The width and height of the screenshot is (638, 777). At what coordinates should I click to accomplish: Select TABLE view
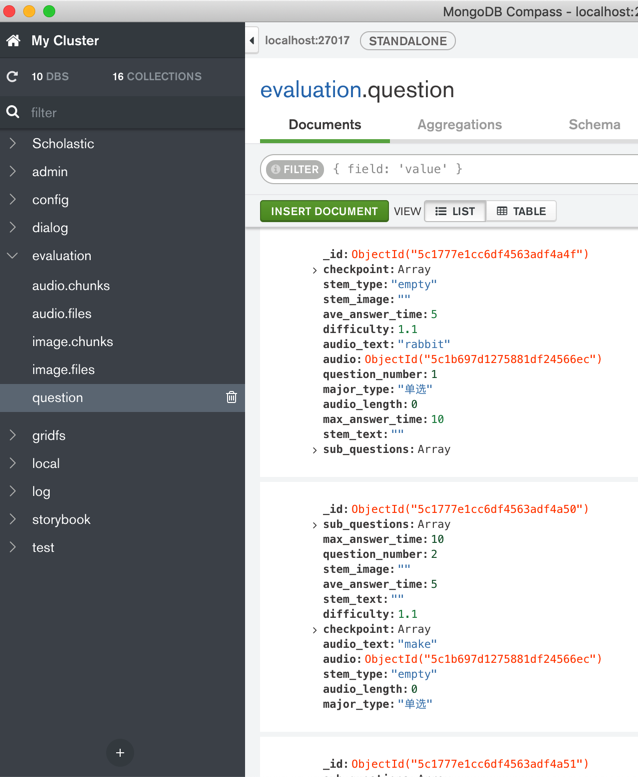(x=521, y=211)
